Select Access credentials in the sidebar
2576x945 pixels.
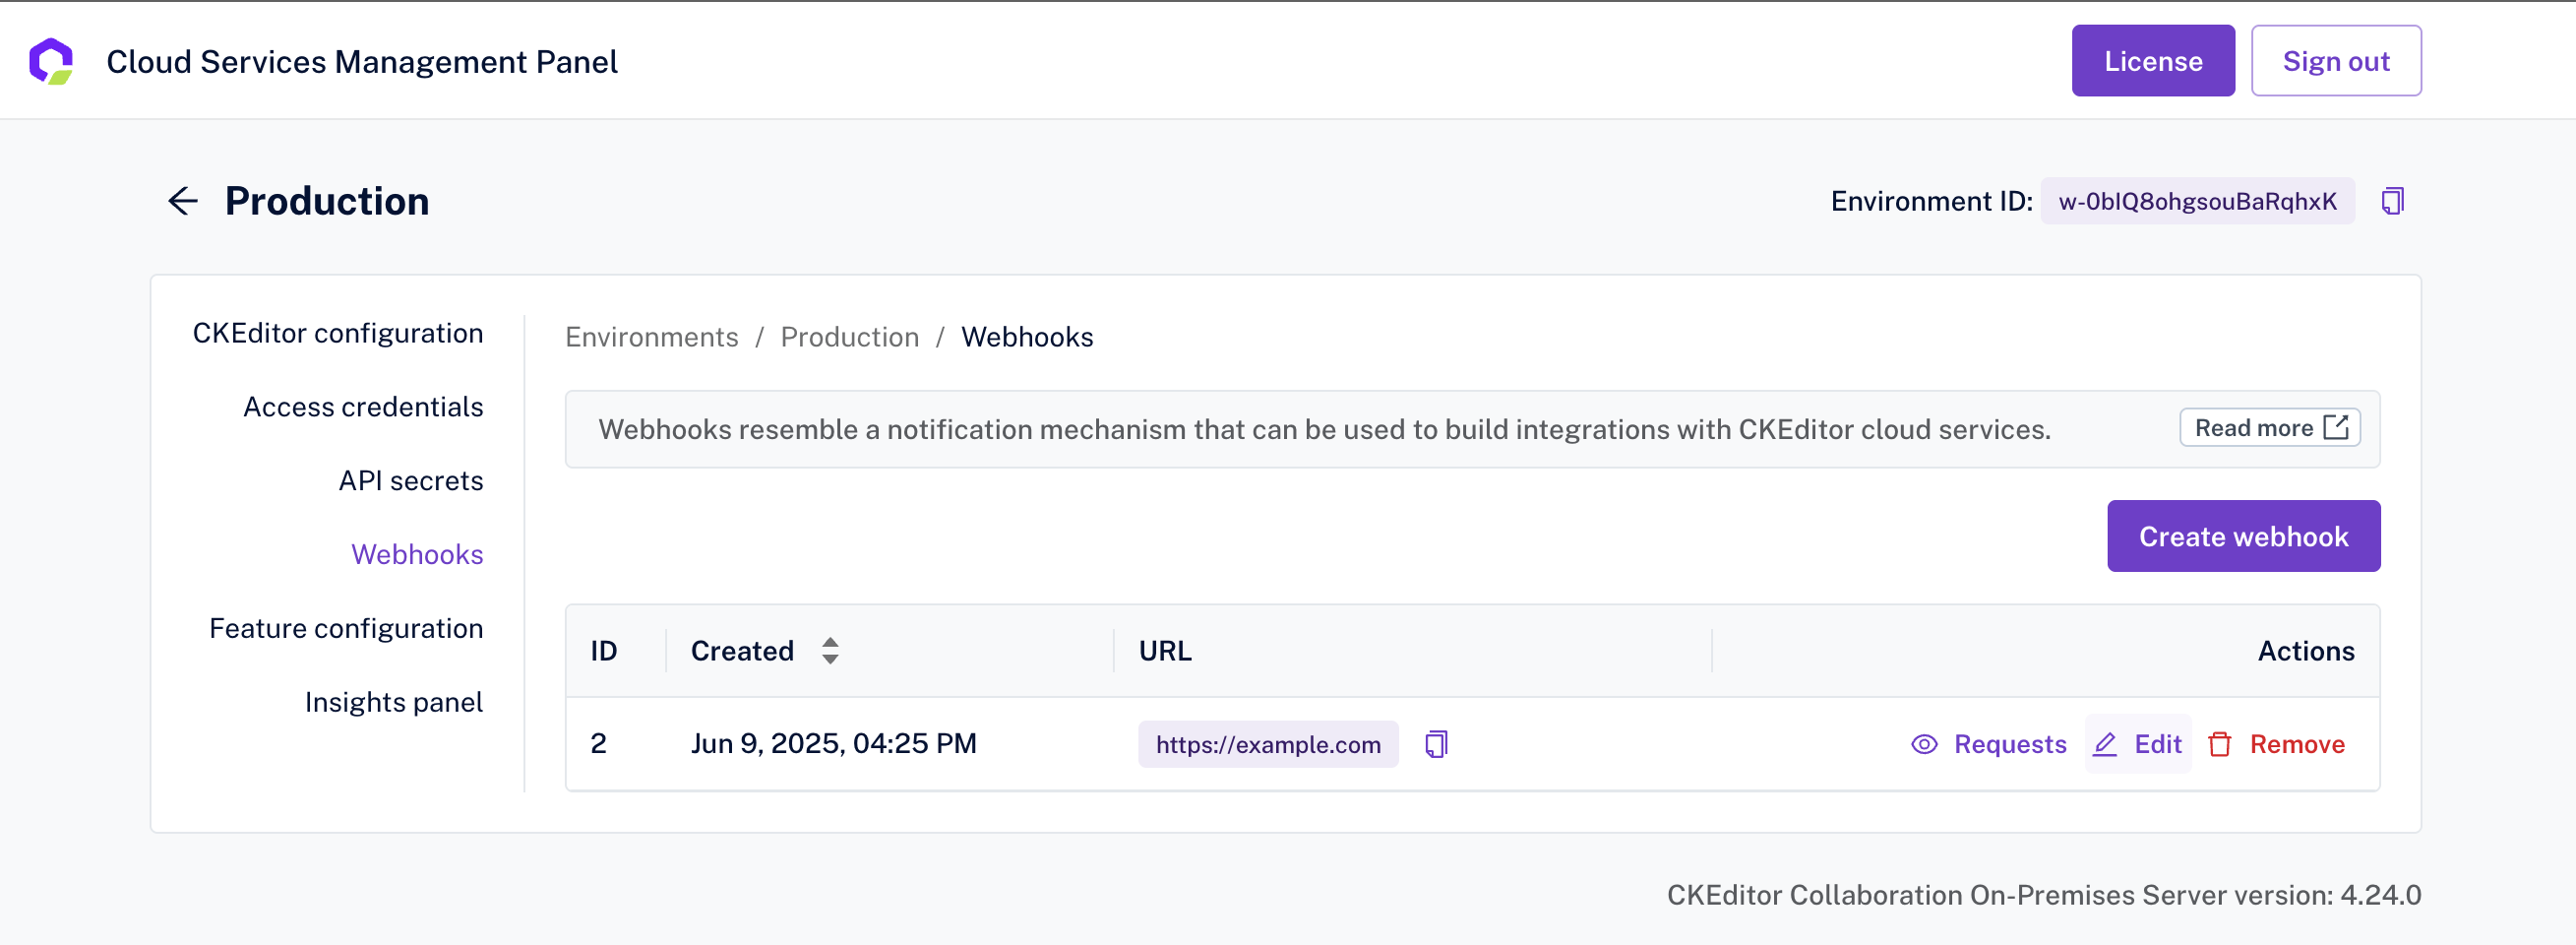(x=363, y=407)
